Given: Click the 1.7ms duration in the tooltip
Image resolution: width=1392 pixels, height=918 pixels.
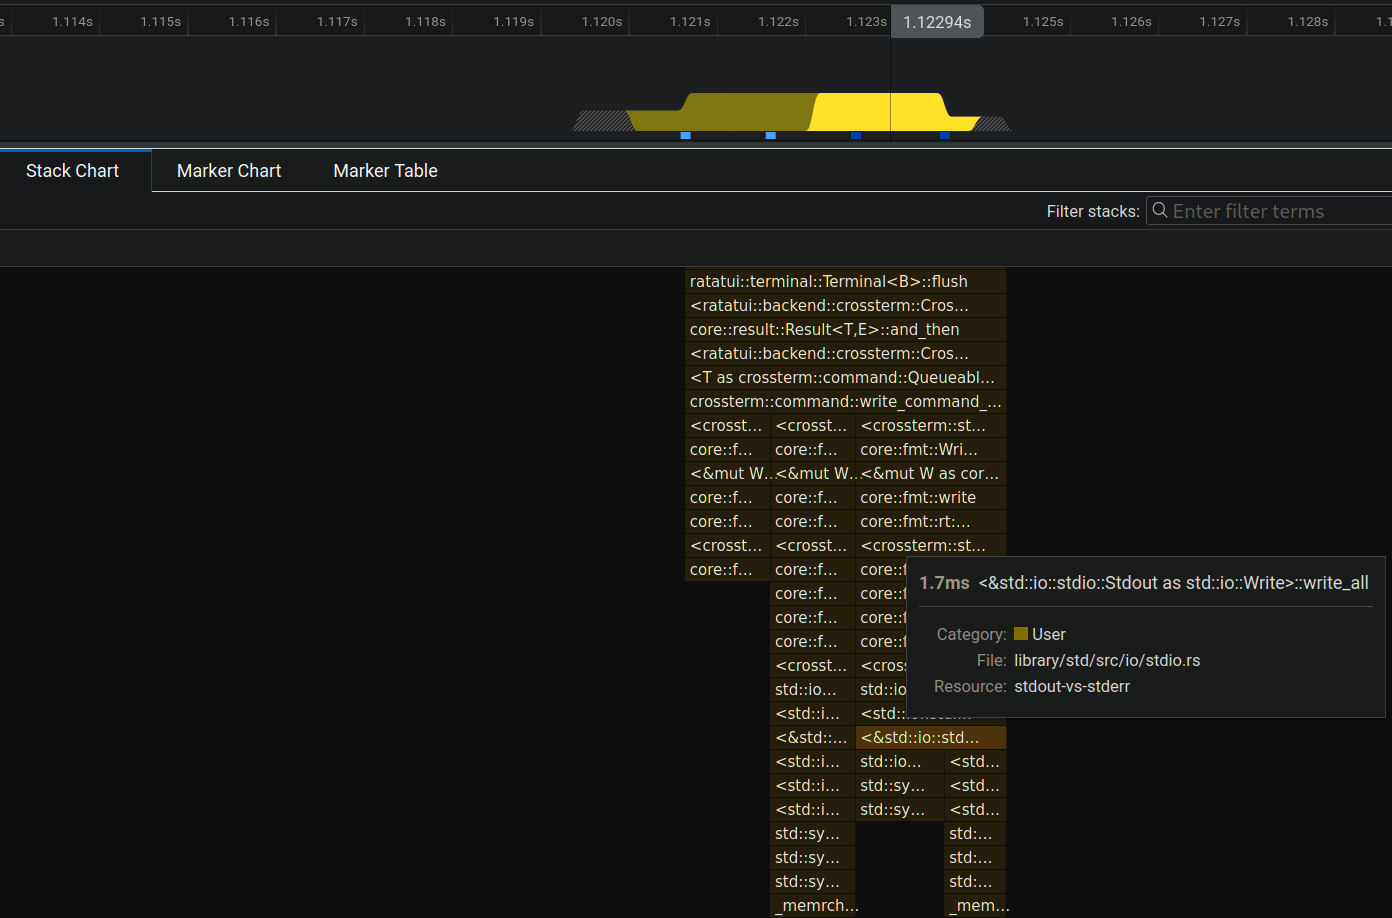Looking at the screenshot, I should 944,583.
